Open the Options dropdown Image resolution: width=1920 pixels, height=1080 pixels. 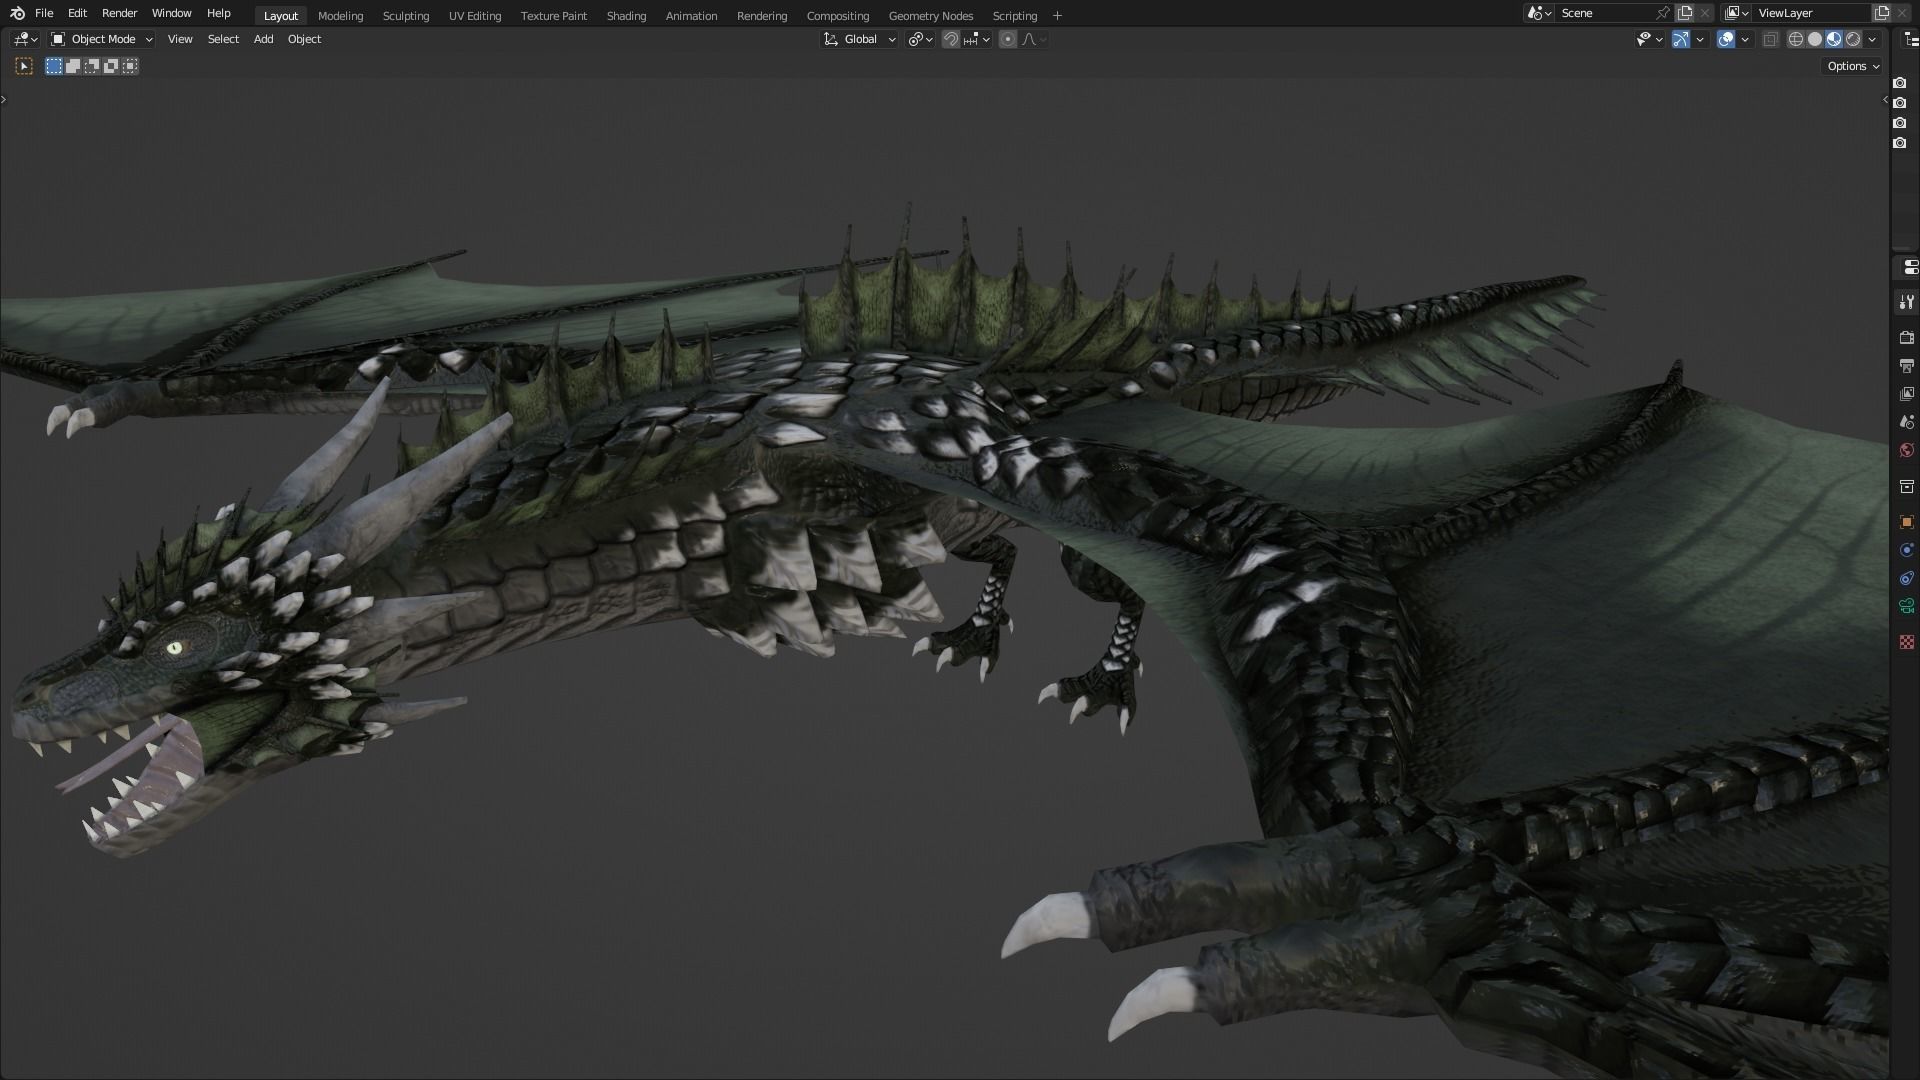1853,66
